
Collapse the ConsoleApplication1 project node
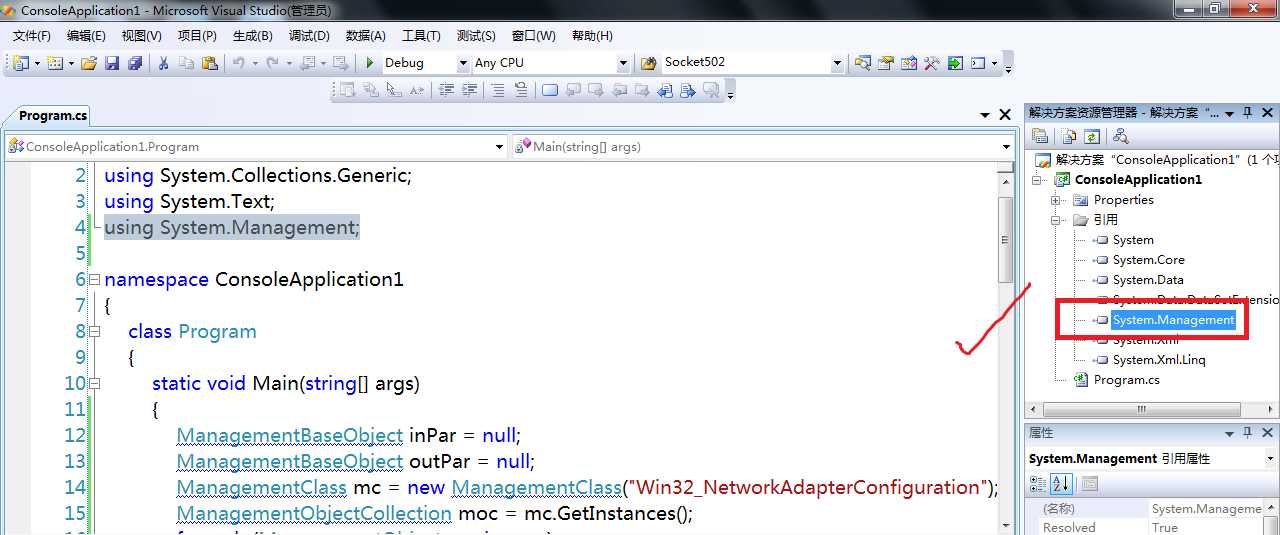click(1037, 180)
